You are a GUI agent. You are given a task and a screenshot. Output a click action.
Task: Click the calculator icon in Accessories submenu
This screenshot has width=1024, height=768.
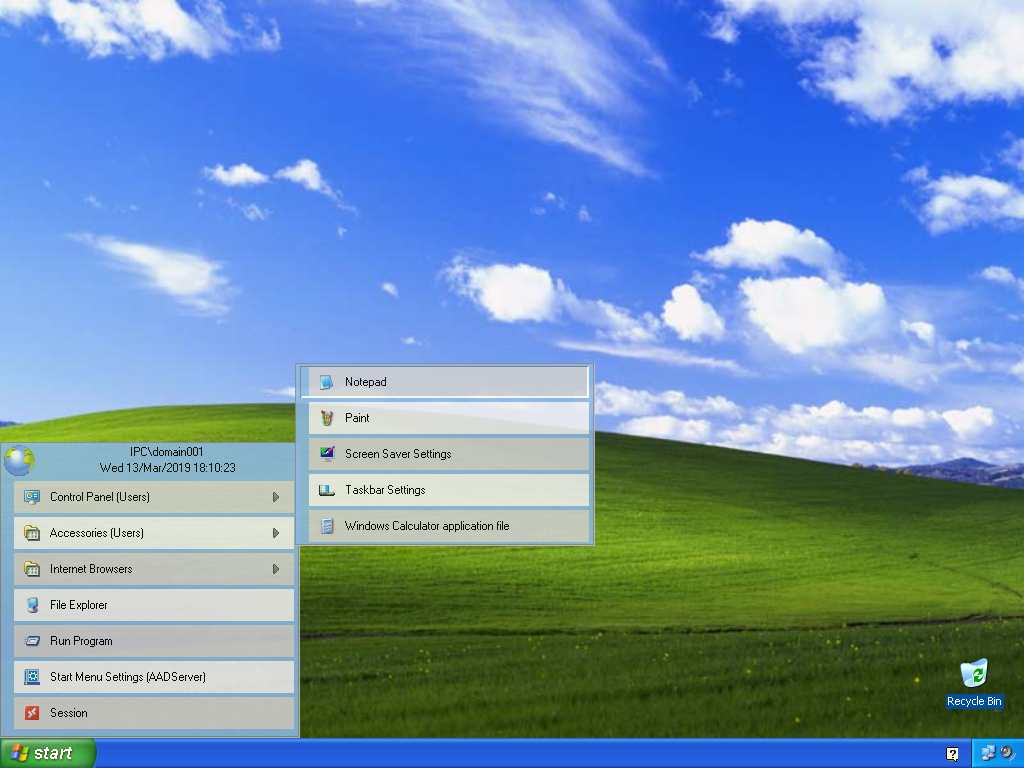[x=326, y=526]
